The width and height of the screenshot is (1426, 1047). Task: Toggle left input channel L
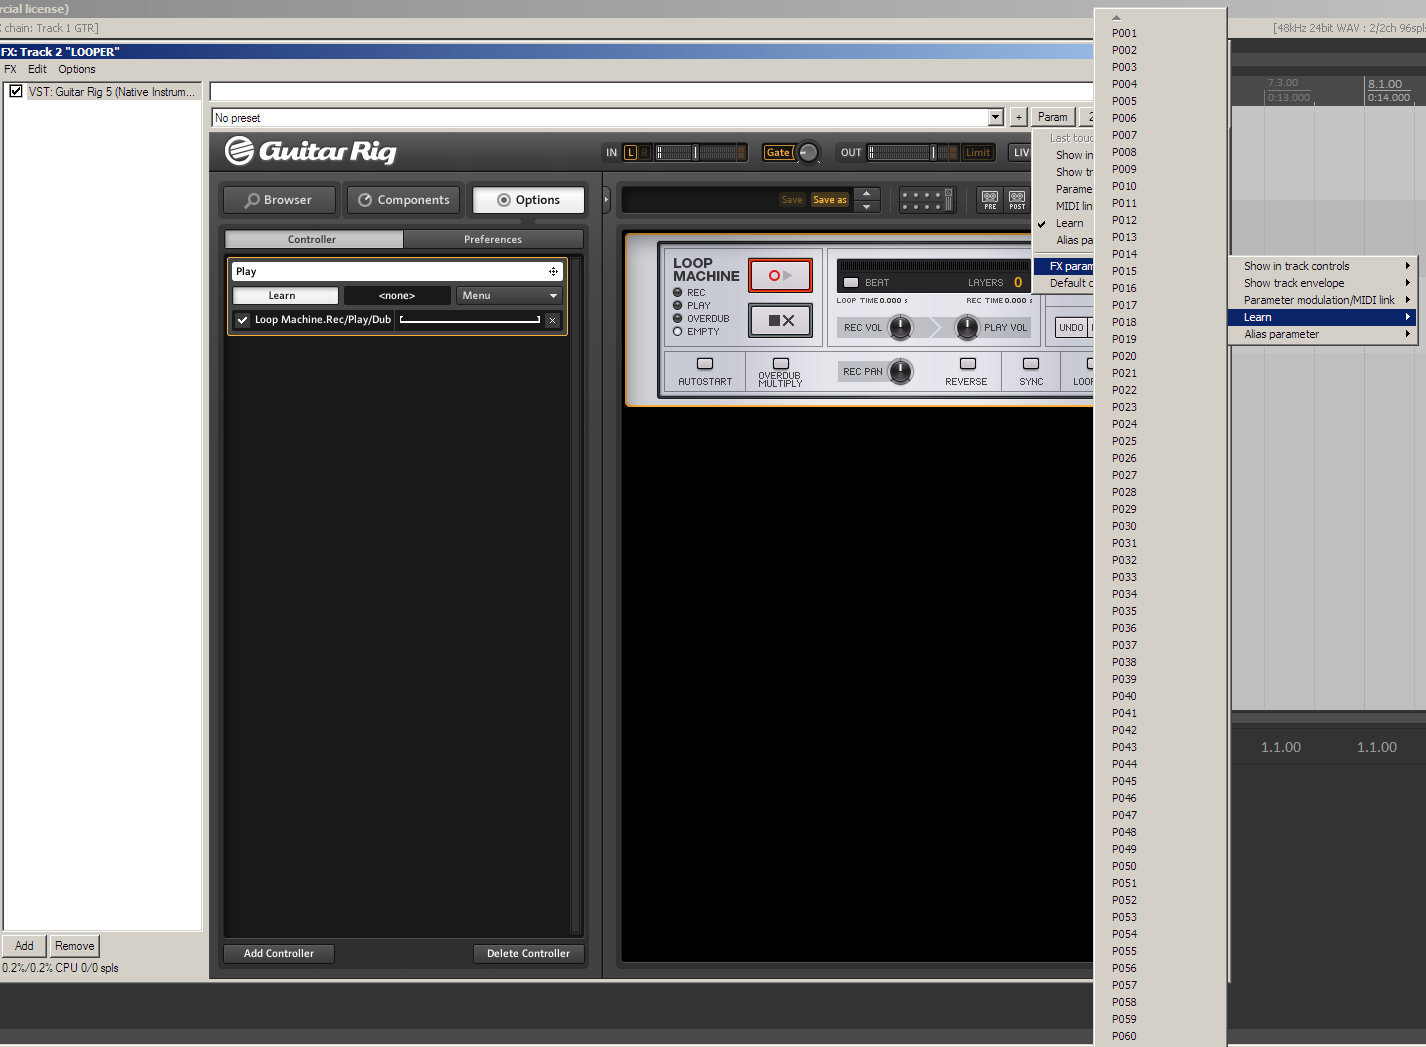click(631, 152)
